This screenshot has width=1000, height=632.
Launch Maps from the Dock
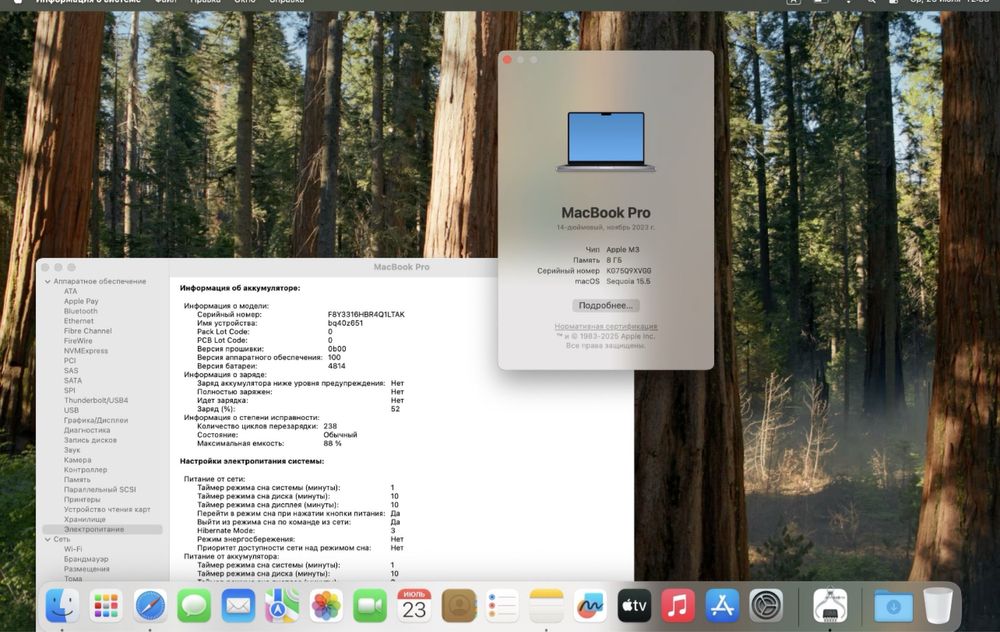tap(282, 605)
